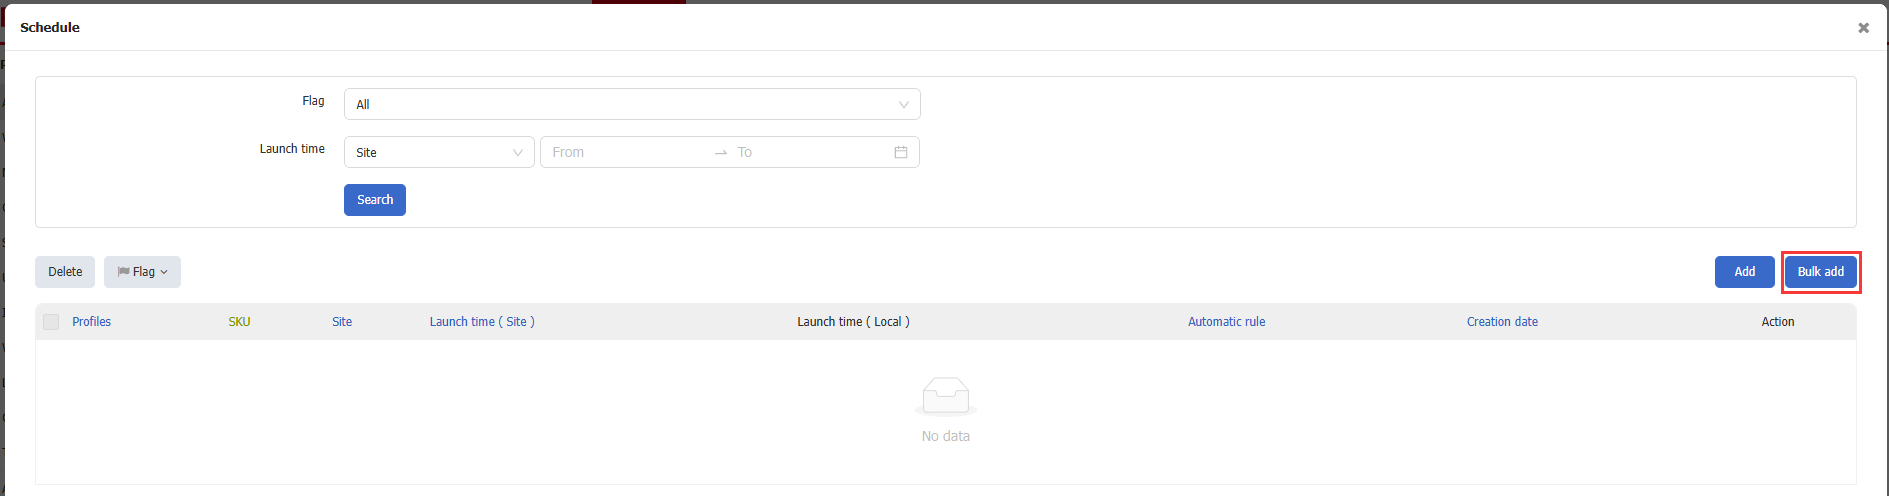Click the To date field
The height and width of the screenshot is (496, 1889).
click(x=810, y=152)
